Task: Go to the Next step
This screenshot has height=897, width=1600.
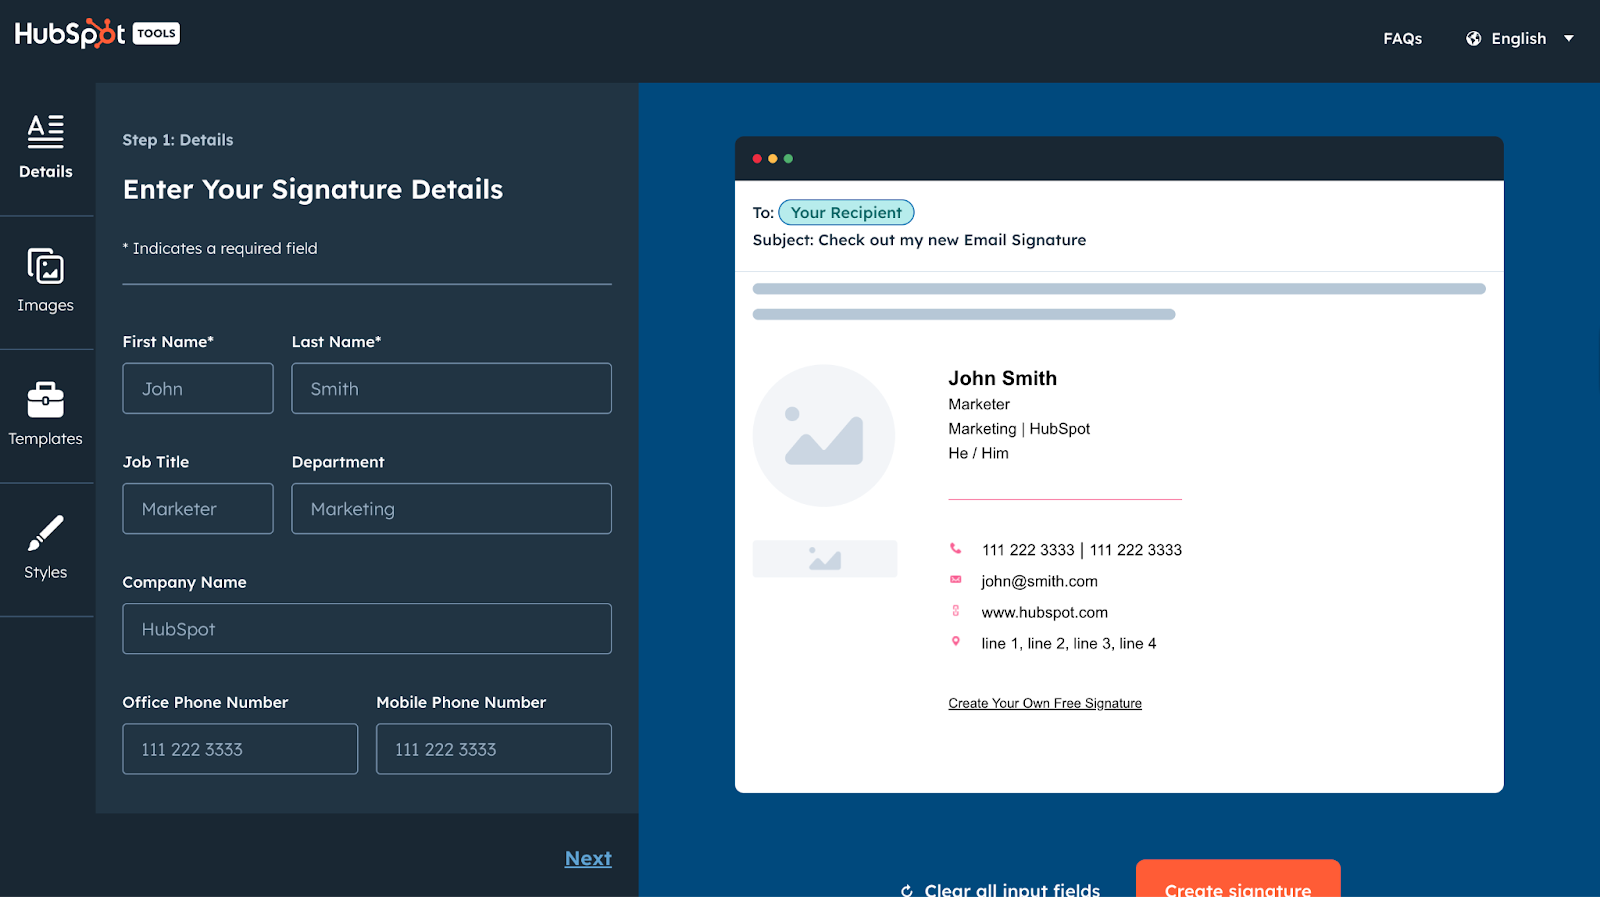Action: pyautogui.click(x=588, y=858)
